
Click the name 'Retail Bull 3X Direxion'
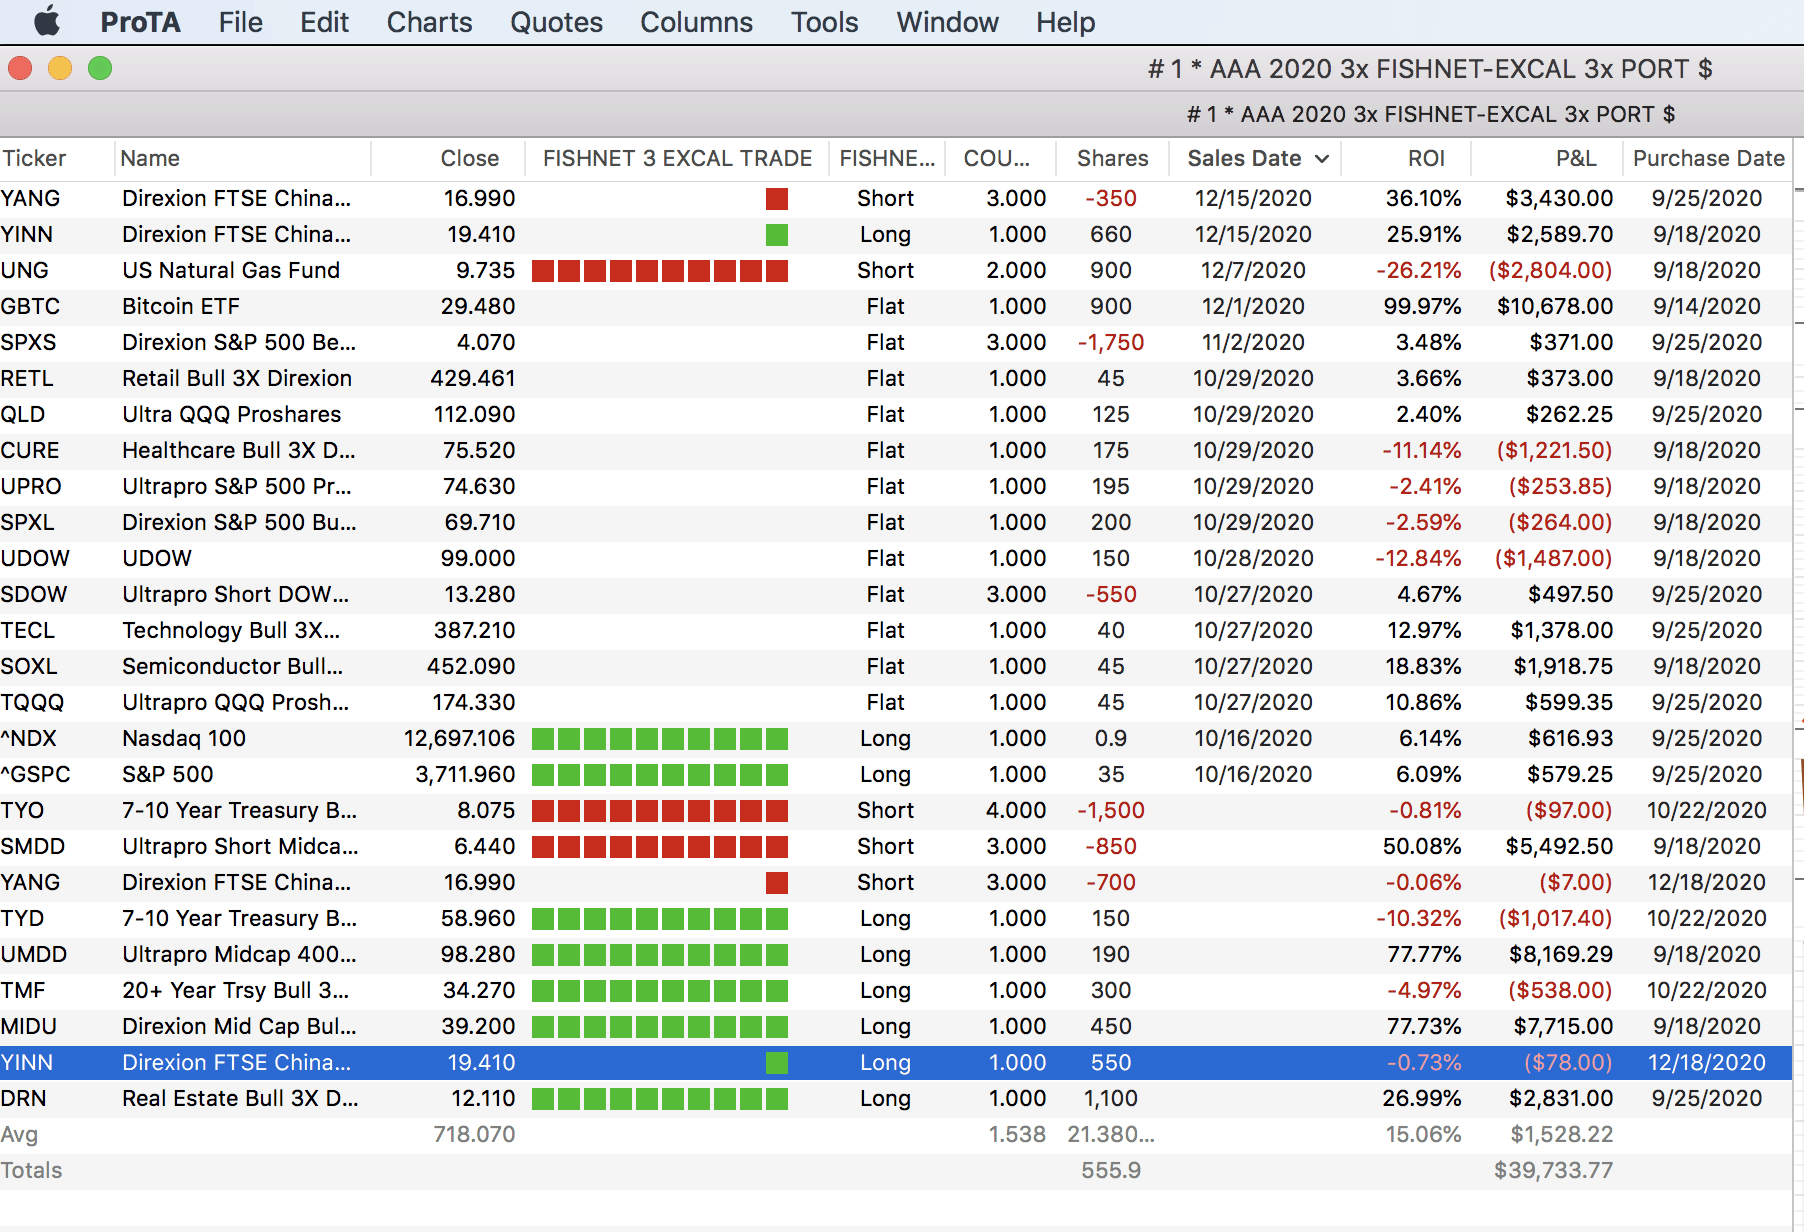[237, 378]
